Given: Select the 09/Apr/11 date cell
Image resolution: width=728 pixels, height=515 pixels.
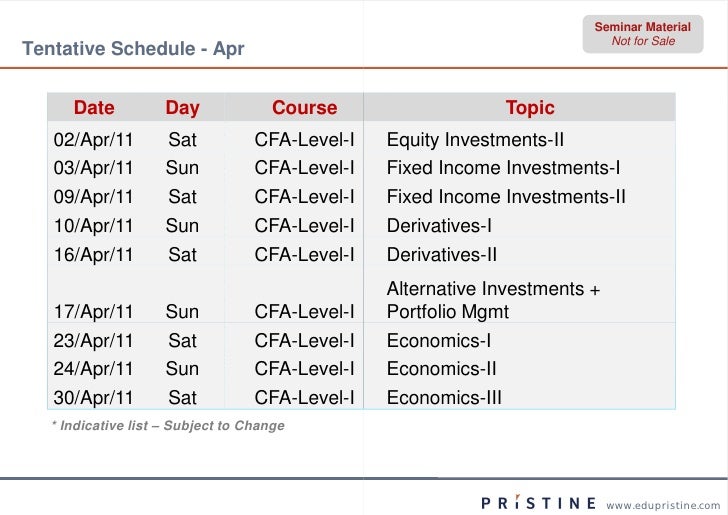Looking at the screenshot, I should [x=93, y=197].
